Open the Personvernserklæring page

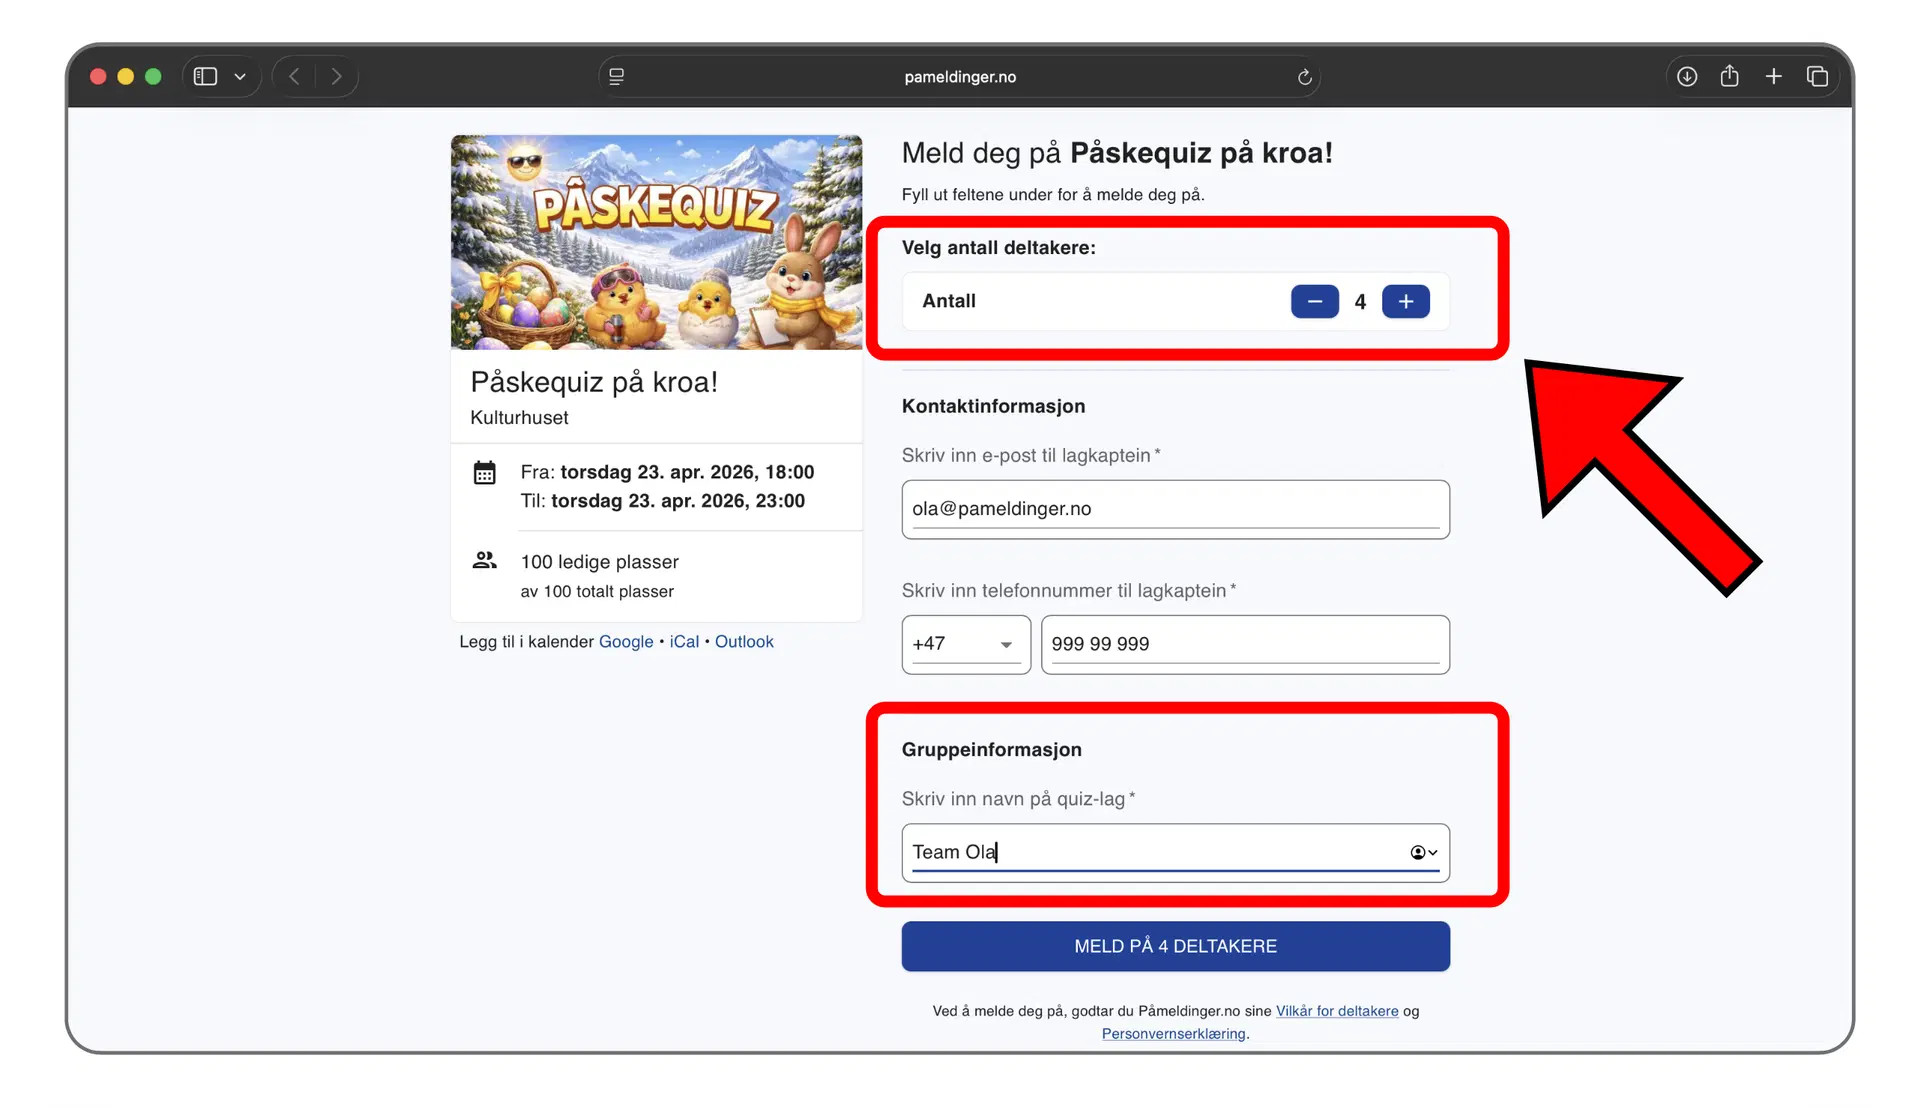(x=1172, y=1033)
